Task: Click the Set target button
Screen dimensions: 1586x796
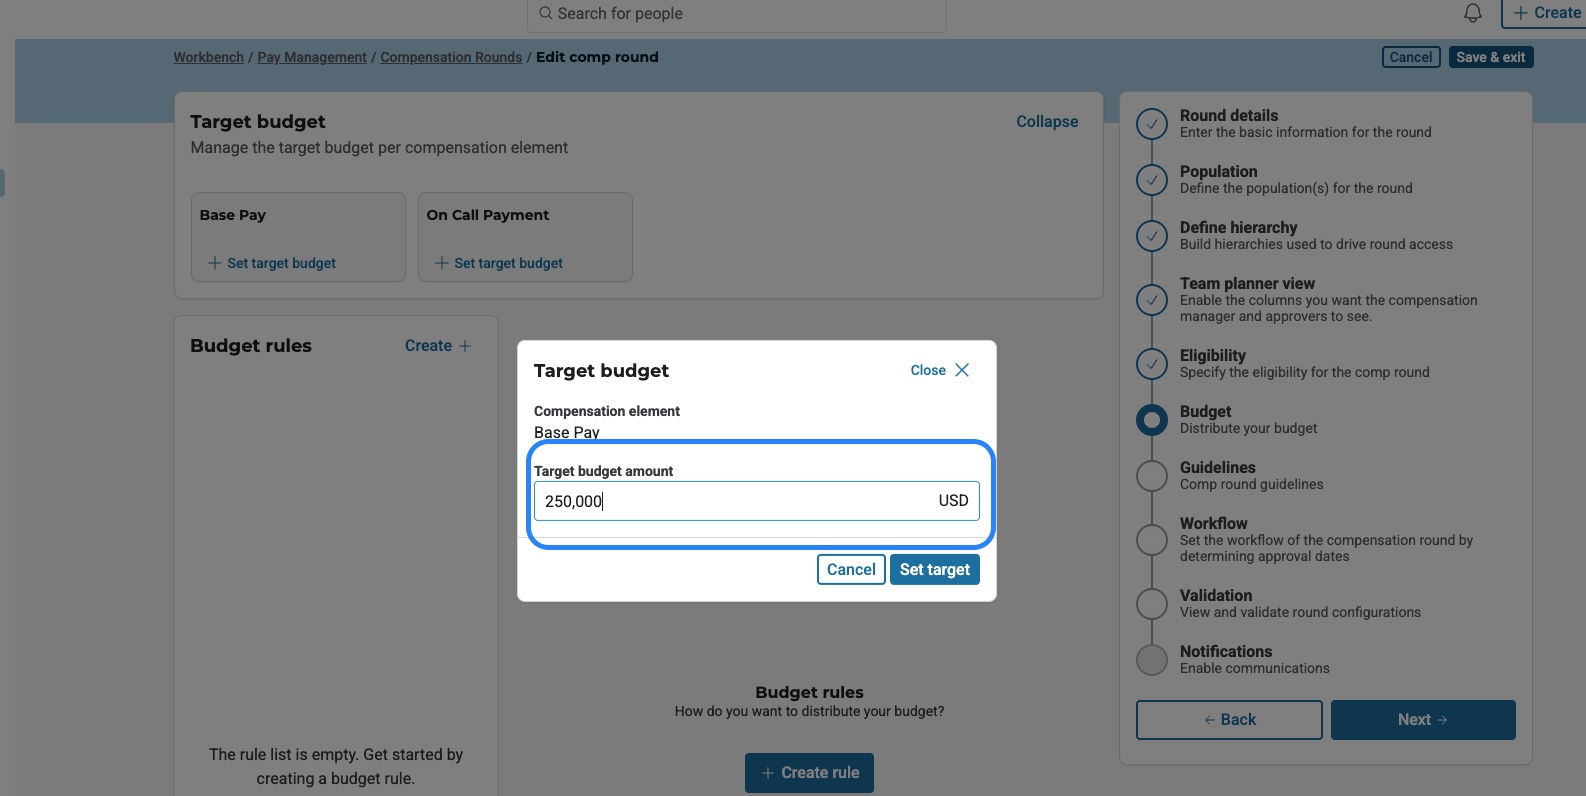Action: click(x=934, y=569)
